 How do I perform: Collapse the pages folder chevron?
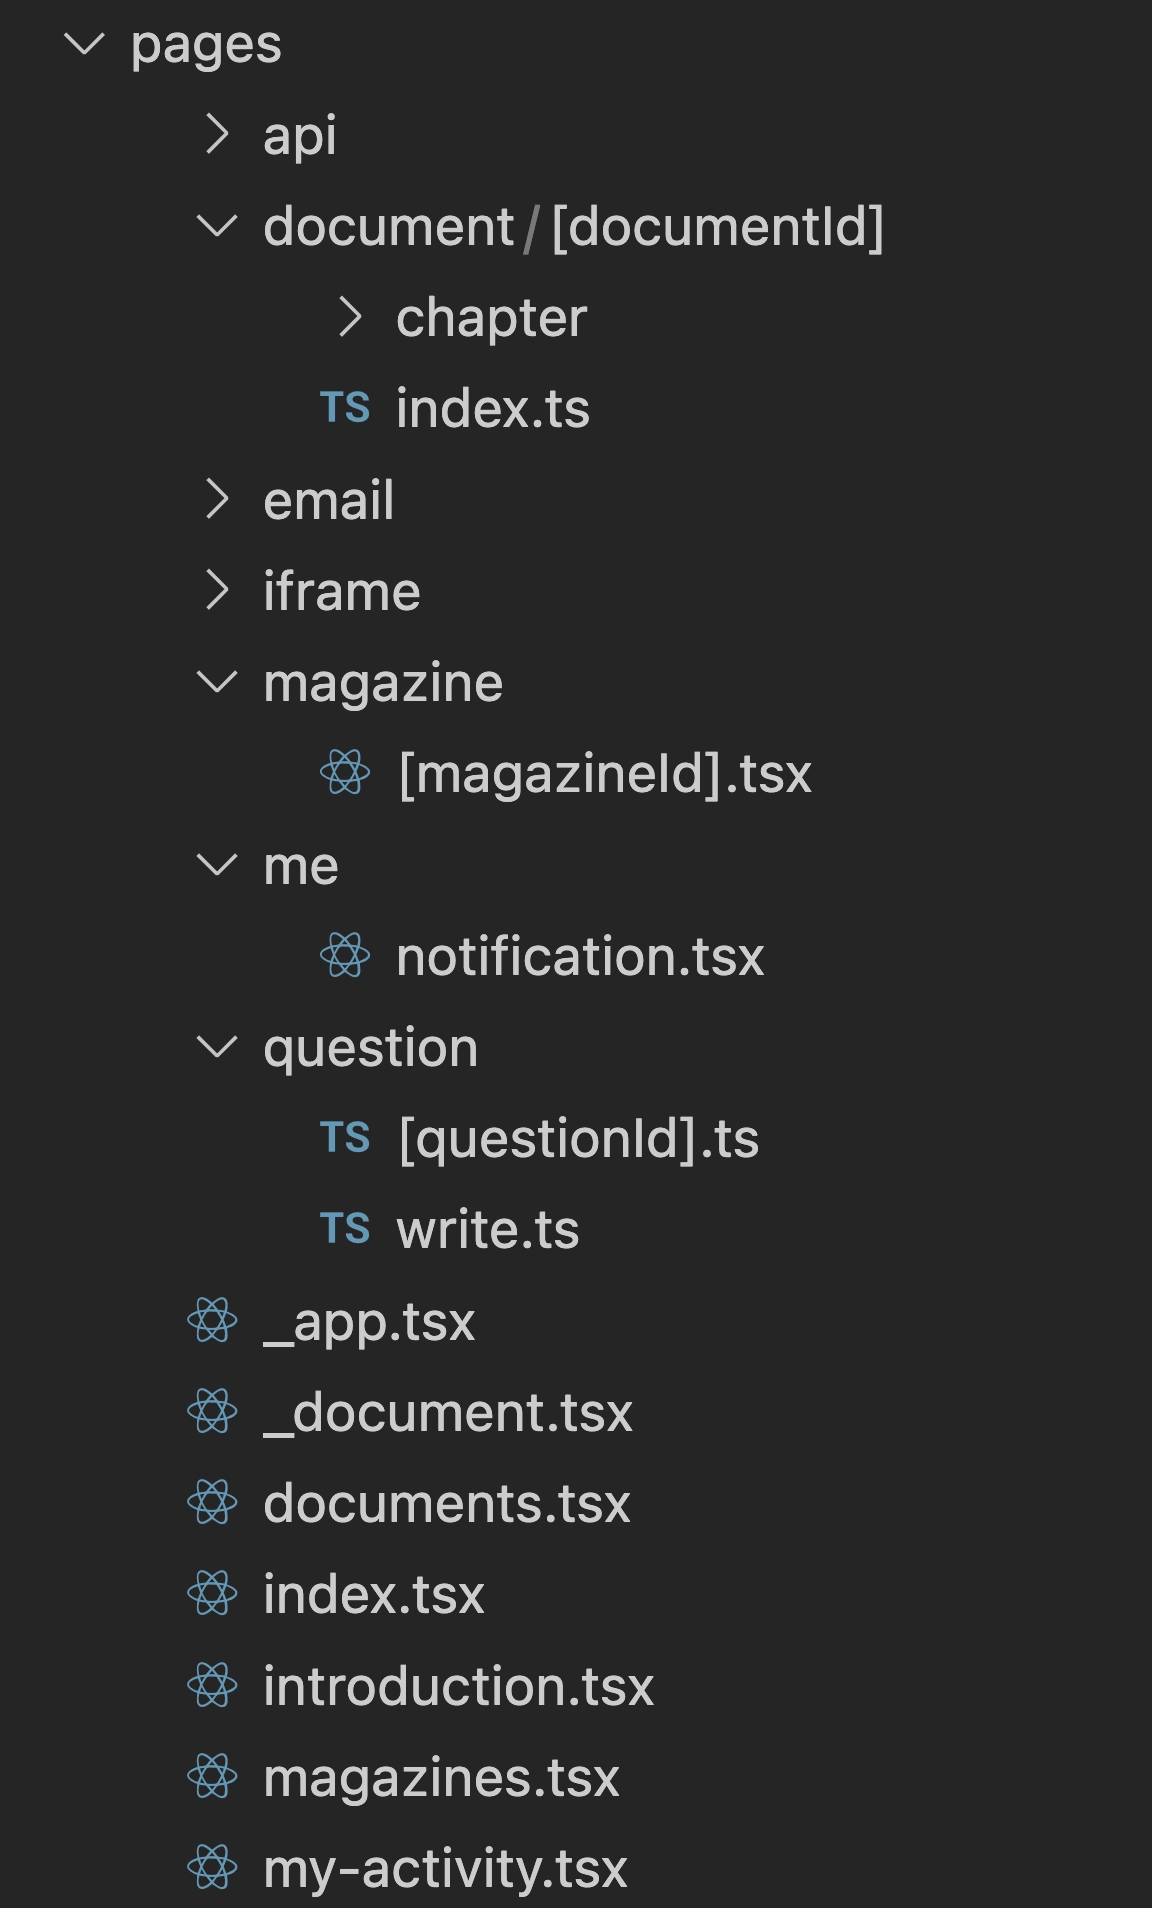coord(84,43)
